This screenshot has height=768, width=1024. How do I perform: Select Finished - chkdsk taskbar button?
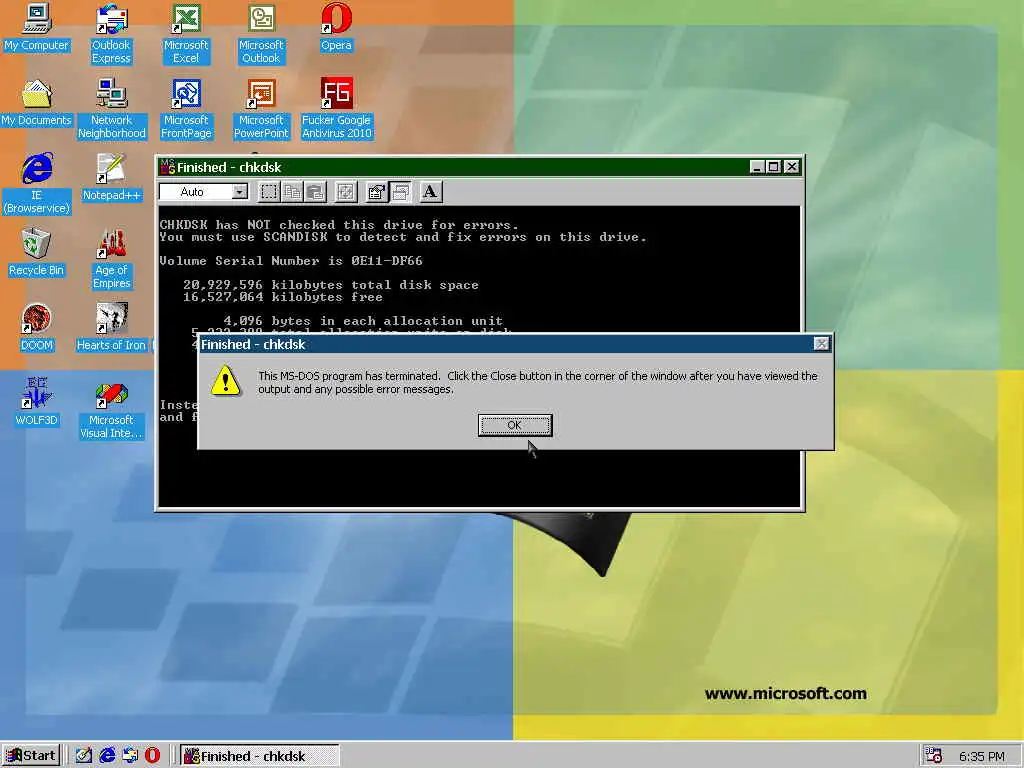259,756
